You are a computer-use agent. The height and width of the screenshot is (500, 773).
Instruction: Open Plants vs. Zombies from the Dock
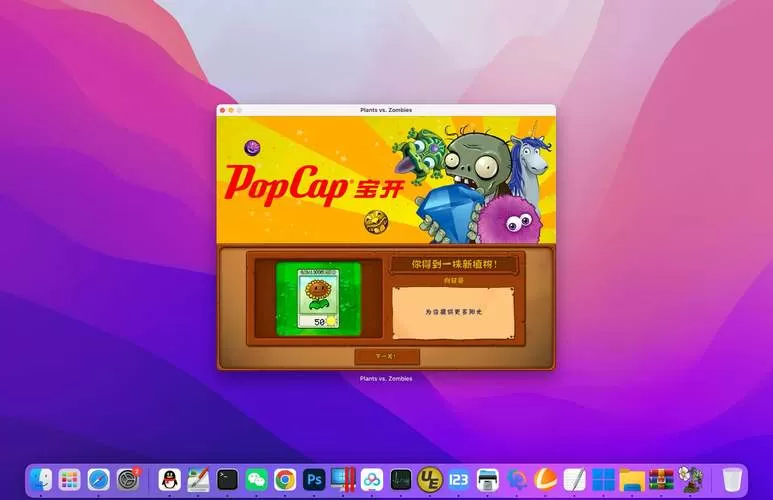tap(690, 479)
